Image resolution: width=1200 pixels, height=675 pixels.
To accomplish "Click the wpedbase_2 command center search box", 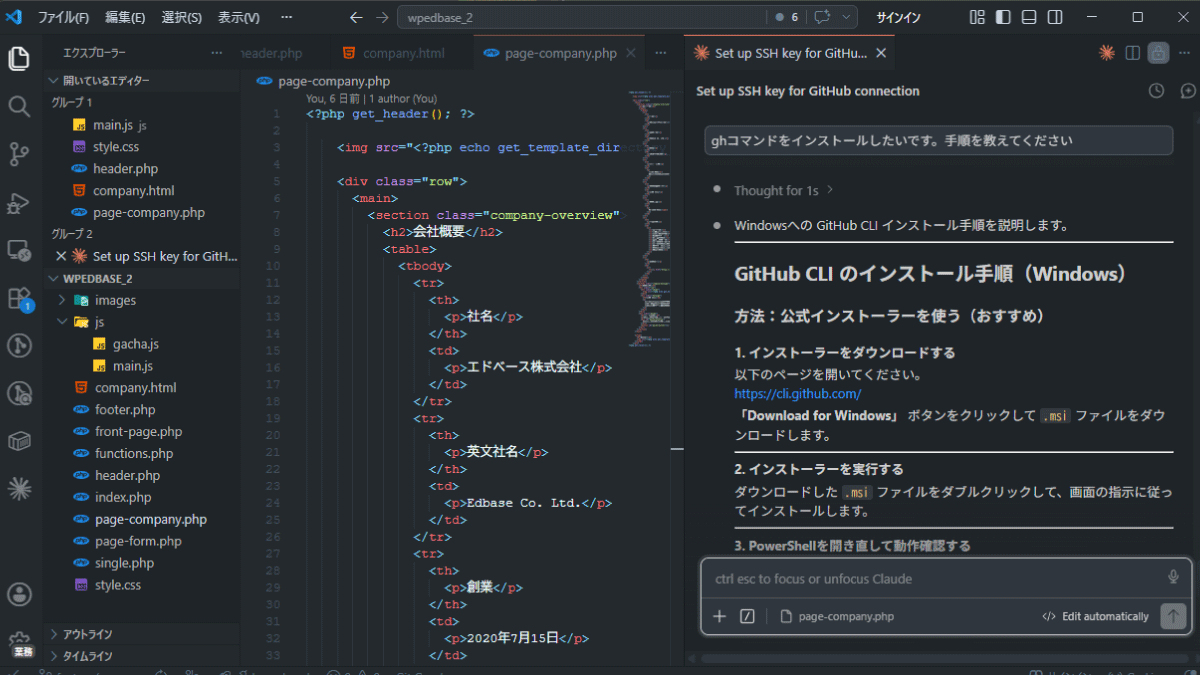I will point(580,17).
